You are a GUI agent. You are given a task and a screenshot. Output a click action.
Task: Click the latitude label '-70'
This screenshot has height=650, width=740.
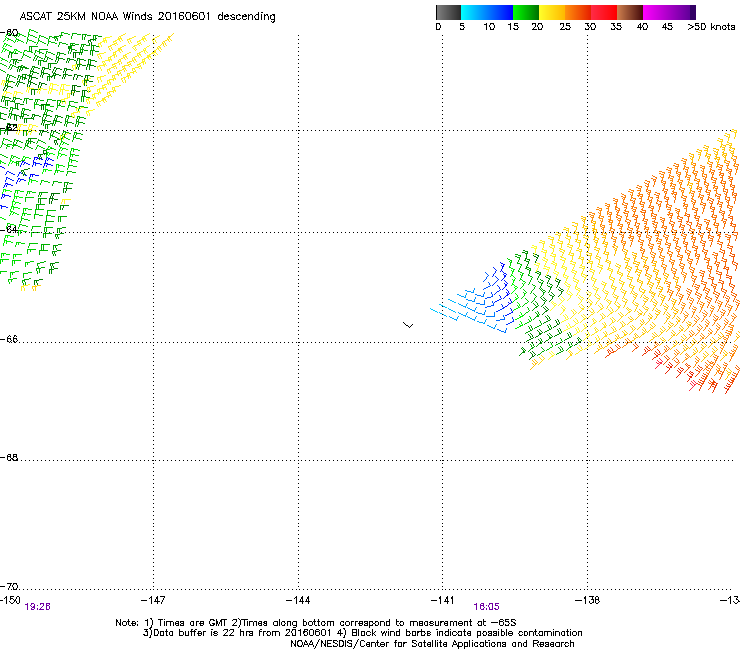[x=9, y=586]
